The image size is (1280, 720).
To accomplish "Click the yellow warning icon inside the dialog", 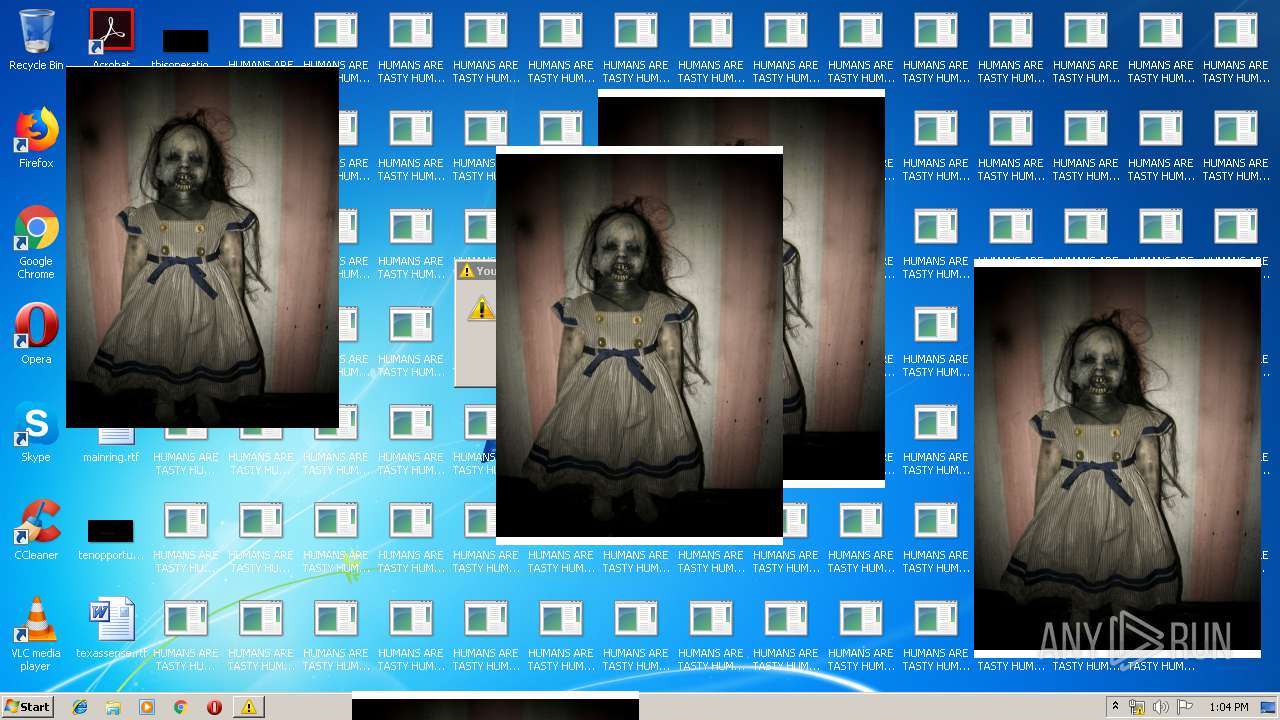I will point(481,308).
